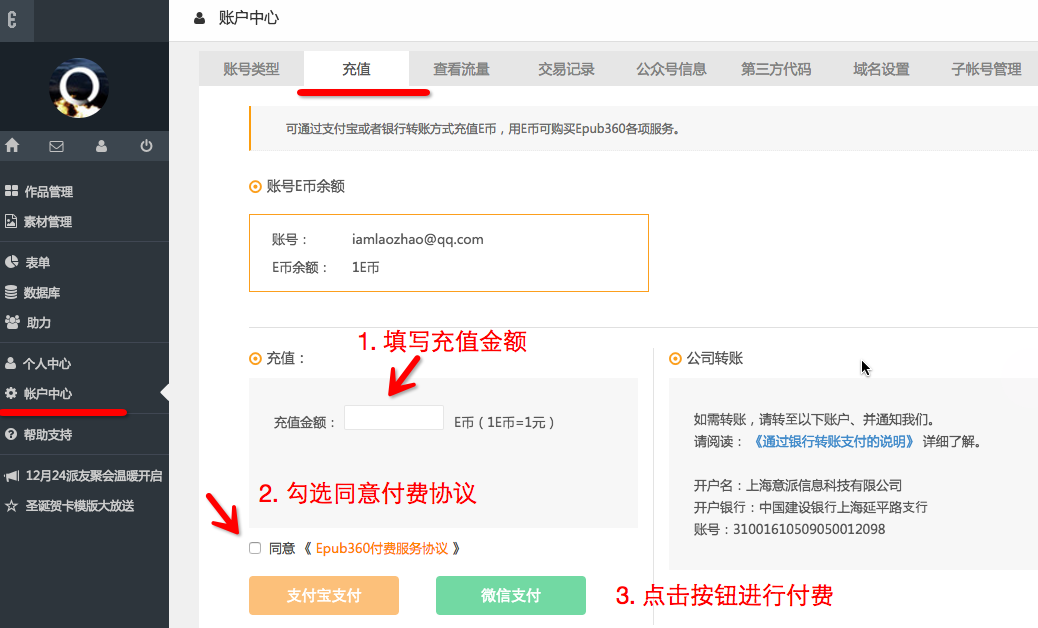
Task: Open the 子帐号管理 tab
Action: coord(986,69)
